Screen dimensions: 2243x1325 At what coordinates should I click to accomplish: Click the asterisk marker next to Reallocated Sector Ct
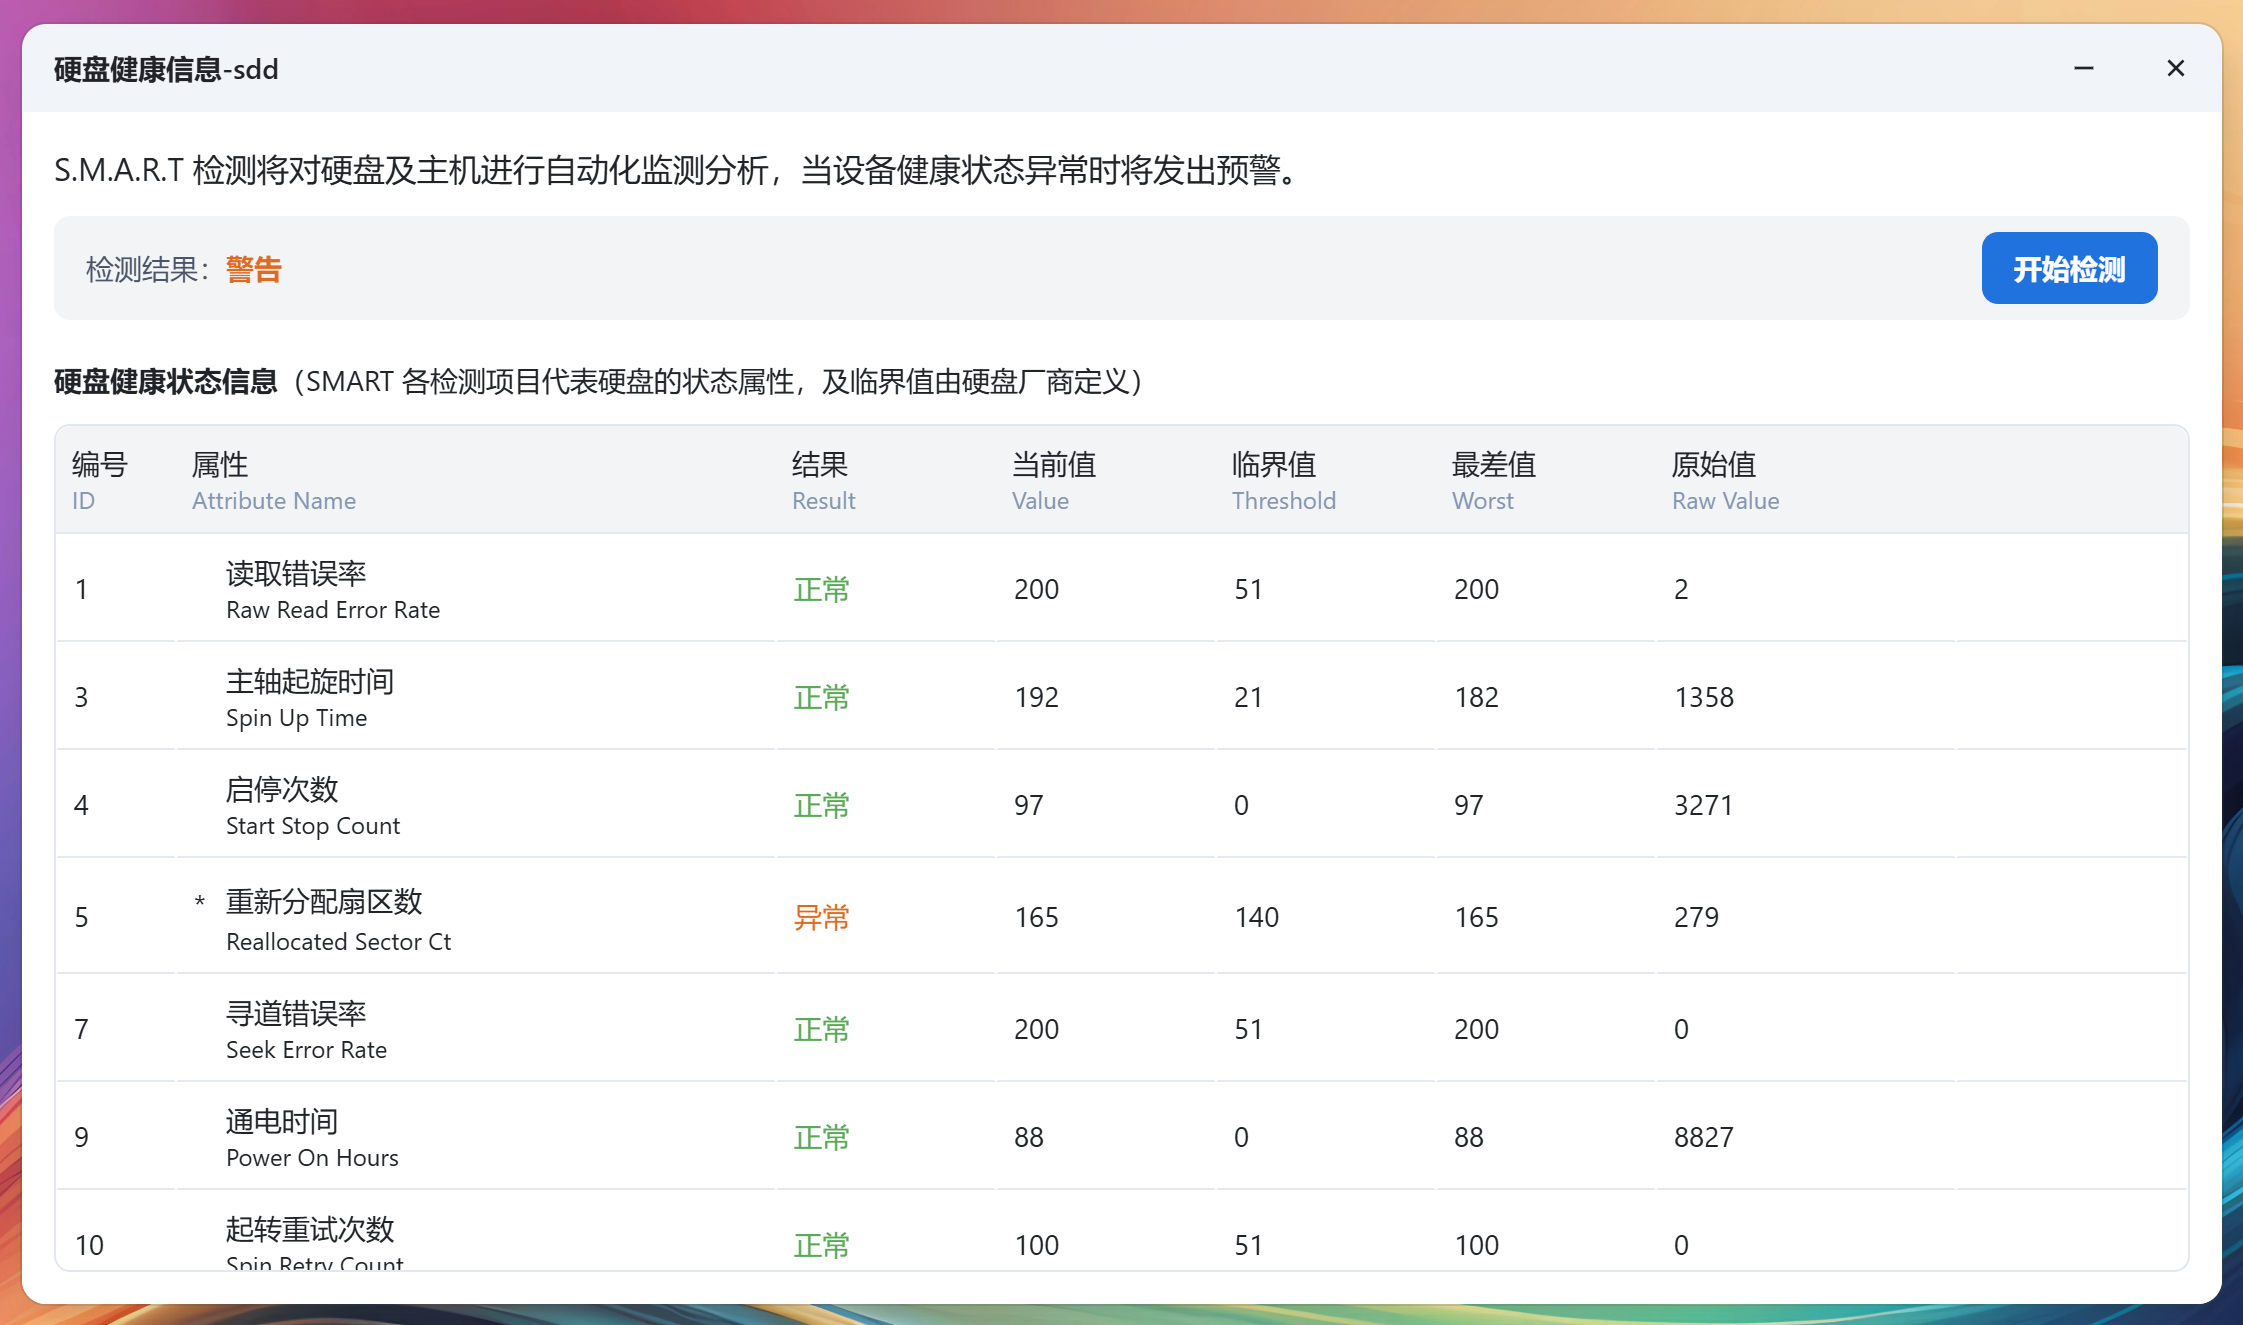coord(198,903)
